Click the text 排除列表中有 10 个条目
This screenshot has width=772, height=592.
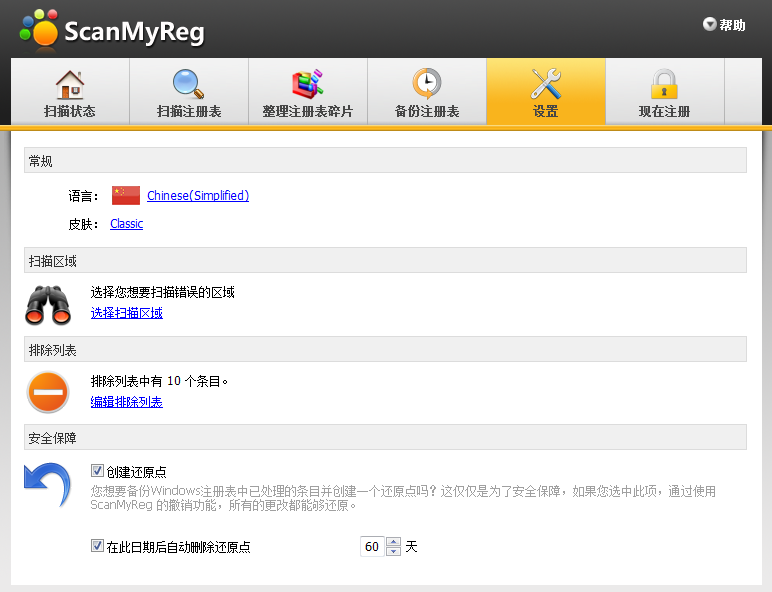(159, 381)
